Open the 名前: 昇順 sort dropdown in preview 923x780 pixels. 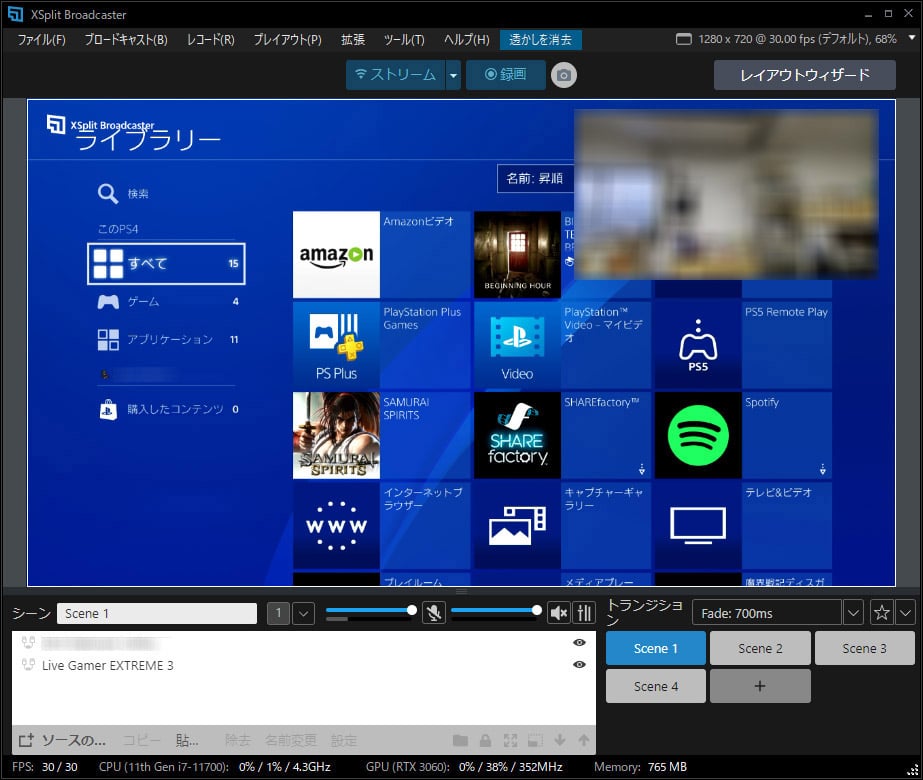534,178
